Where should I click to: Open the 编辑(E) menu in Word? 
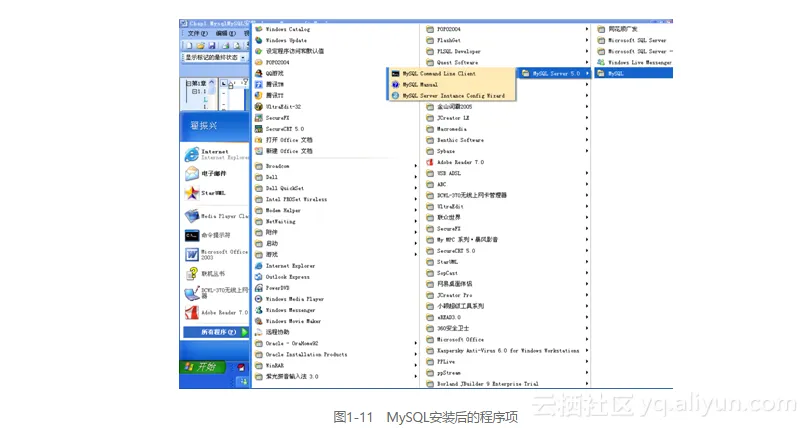click(x=226, y=33)
